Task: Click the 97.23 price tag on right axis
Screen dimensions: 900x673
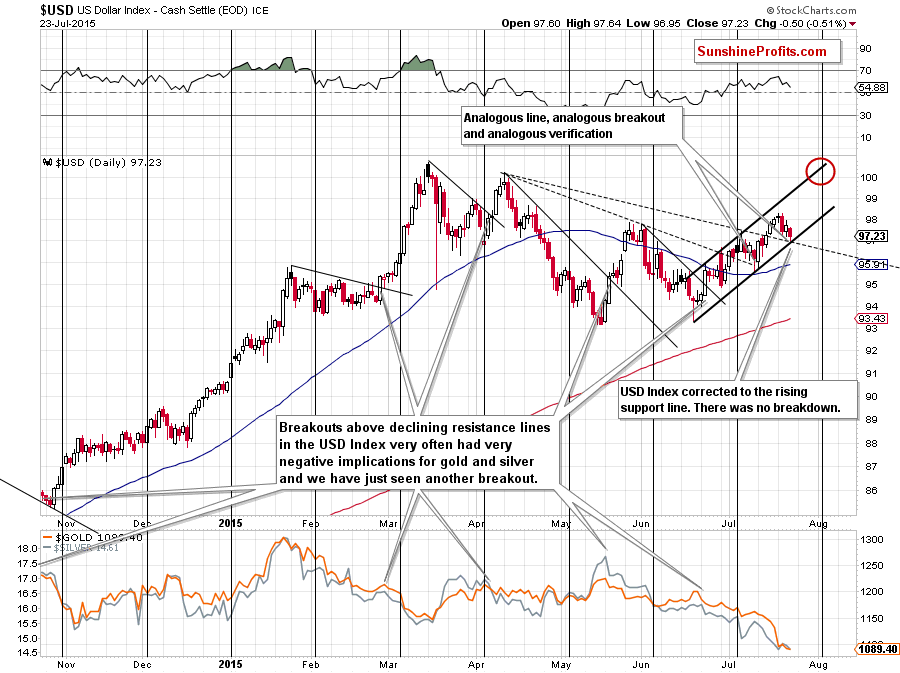Action: click(x=872, y=236)
